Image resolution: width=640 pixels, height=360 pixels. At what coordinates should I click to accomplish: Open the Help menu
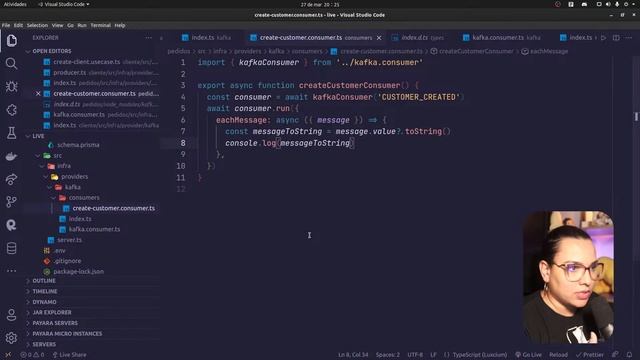tap(120, 25)
